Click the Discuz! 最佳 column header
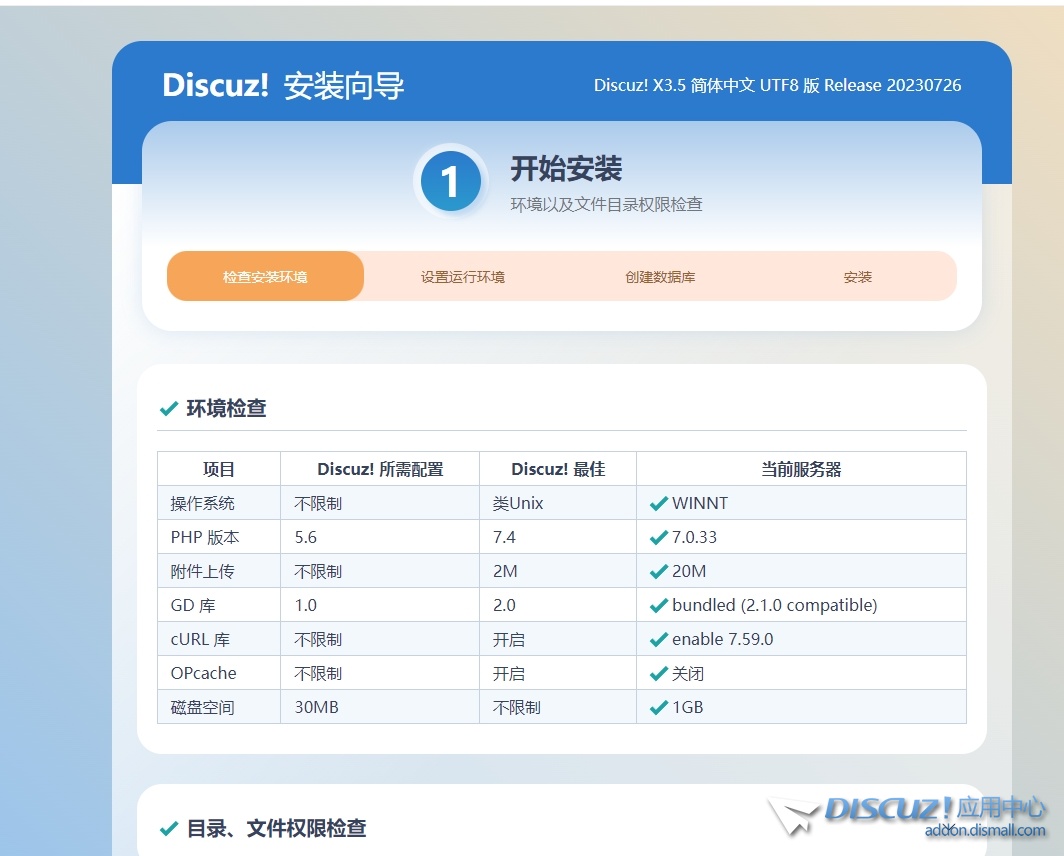Viewport: 1064px width, 856px height. tap(558, 469)
